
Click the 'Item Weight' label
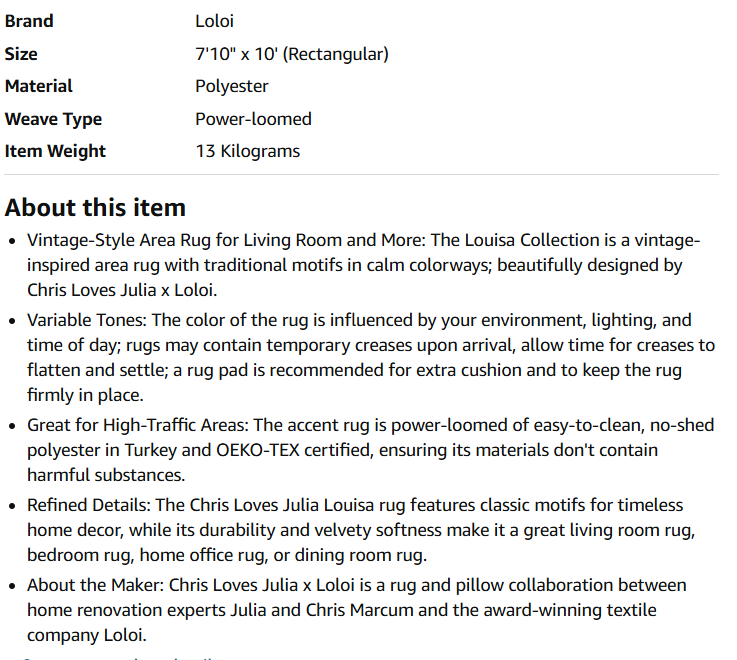pyautogui.click(x=55, y=151)
